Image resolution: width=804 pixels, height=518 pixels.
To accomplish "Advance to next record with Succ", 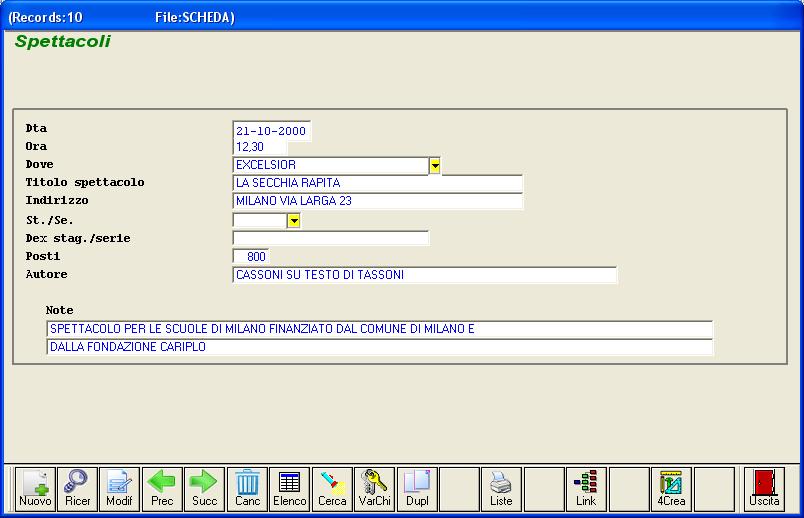I will (x=204, y=489).
